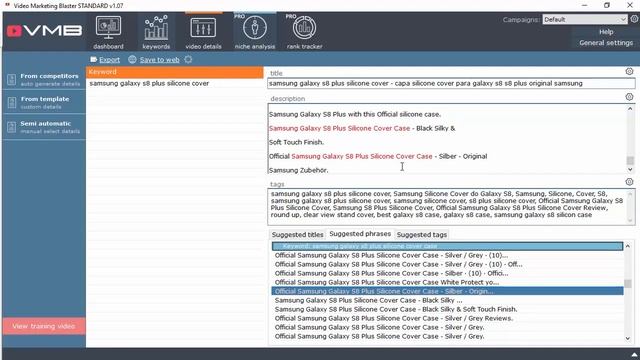Viewport: 640px width, 360px height.
Task: Click the Save to web link
Action: tap(160, 60)
